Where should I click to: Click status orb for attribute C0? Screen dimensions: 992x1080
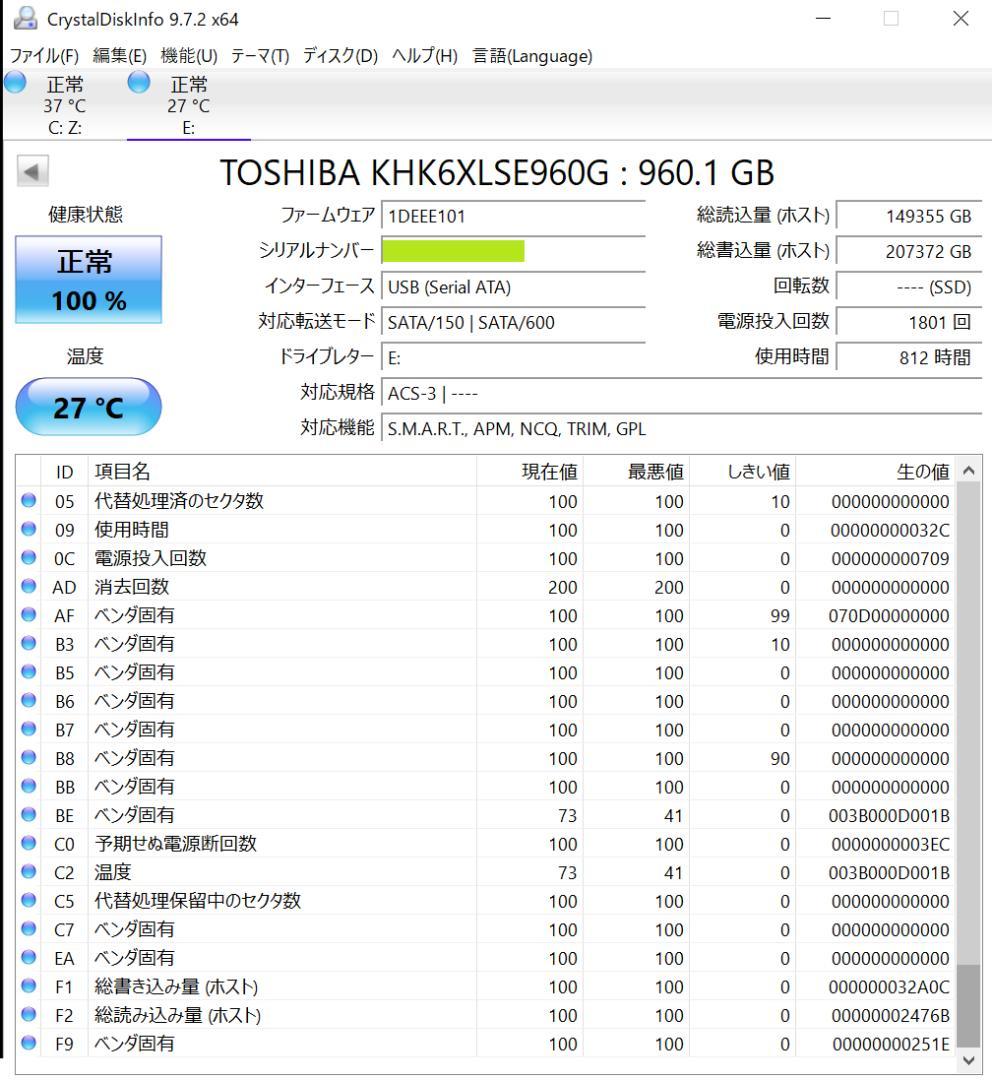28,843
